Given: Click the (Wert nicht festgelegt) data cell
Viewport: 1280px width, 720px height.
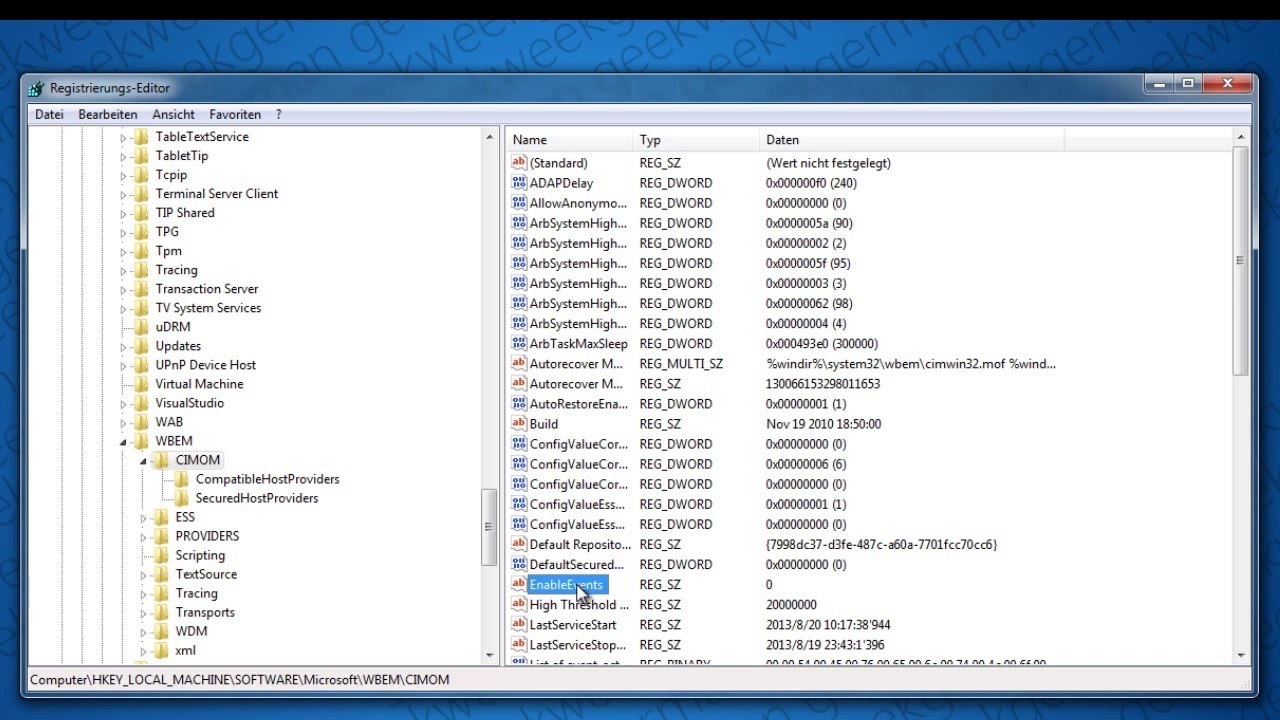Looking at the screenshot, I should coord(828,163).
